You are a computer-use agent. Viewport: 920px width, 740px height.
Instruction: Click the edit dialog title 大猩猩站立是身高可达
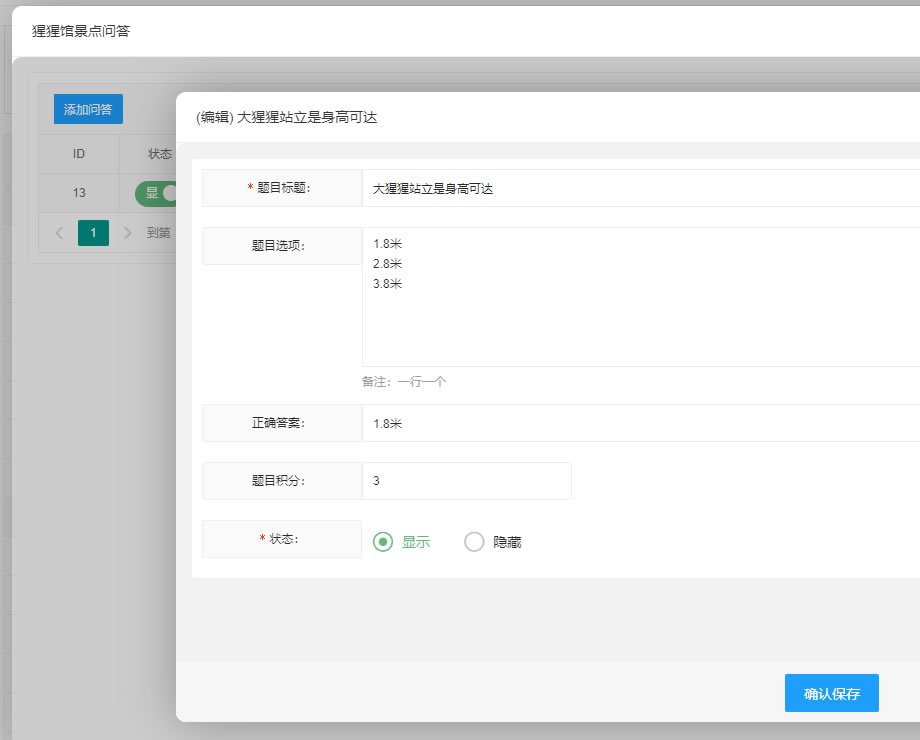point(286,117)
